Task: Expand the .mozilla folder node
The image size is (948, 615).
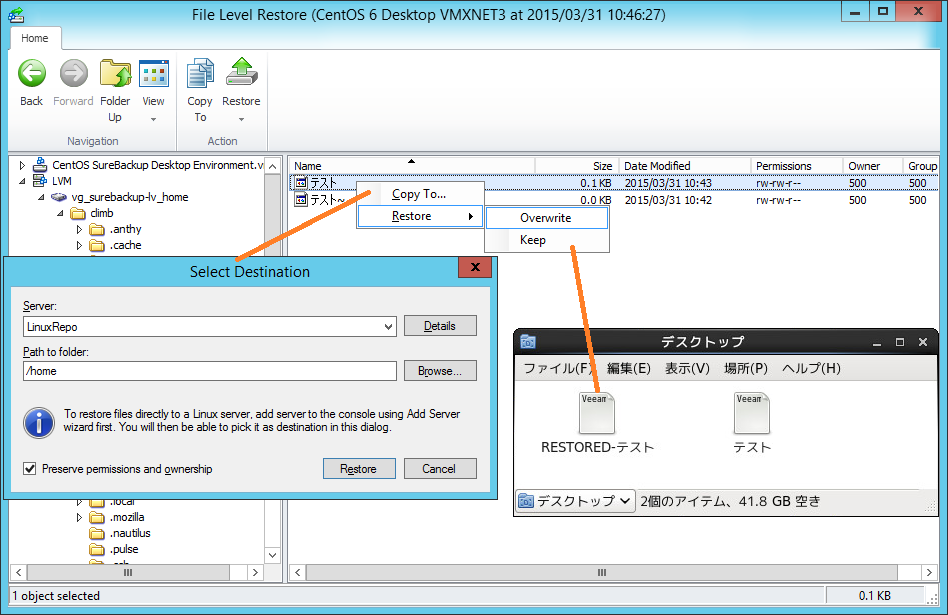Action: 79,517
